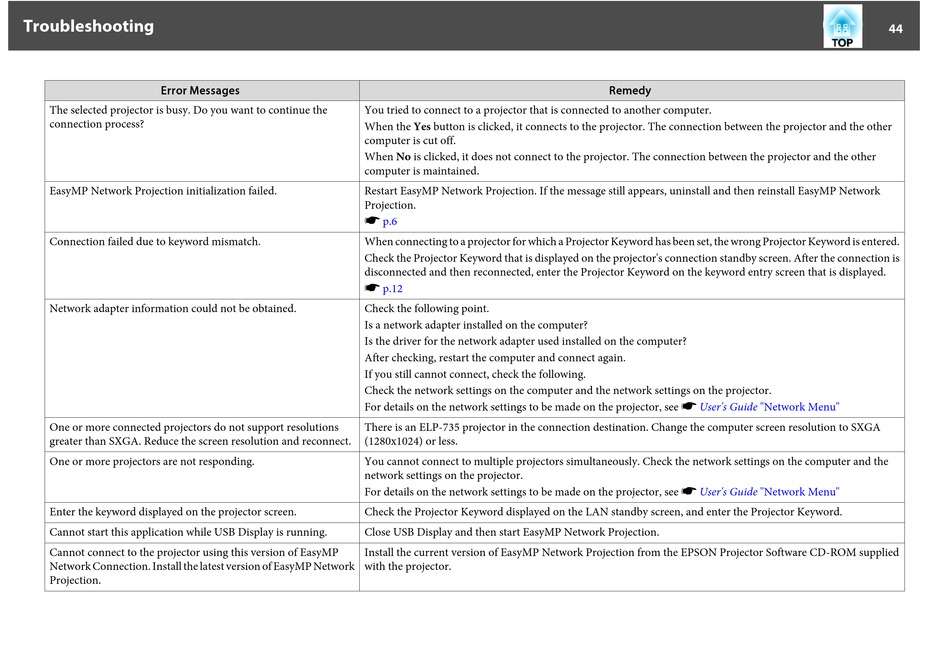Open User's Guide "Network Menu" link in projectors not responding row

(x=769, y=492)
